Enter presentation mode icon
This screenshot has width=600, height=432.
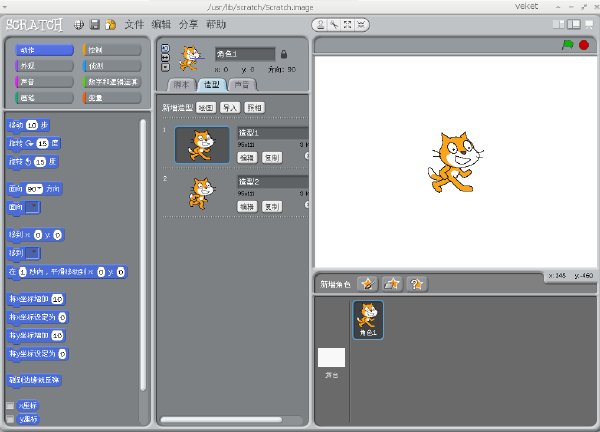click(x=589, y=24)
